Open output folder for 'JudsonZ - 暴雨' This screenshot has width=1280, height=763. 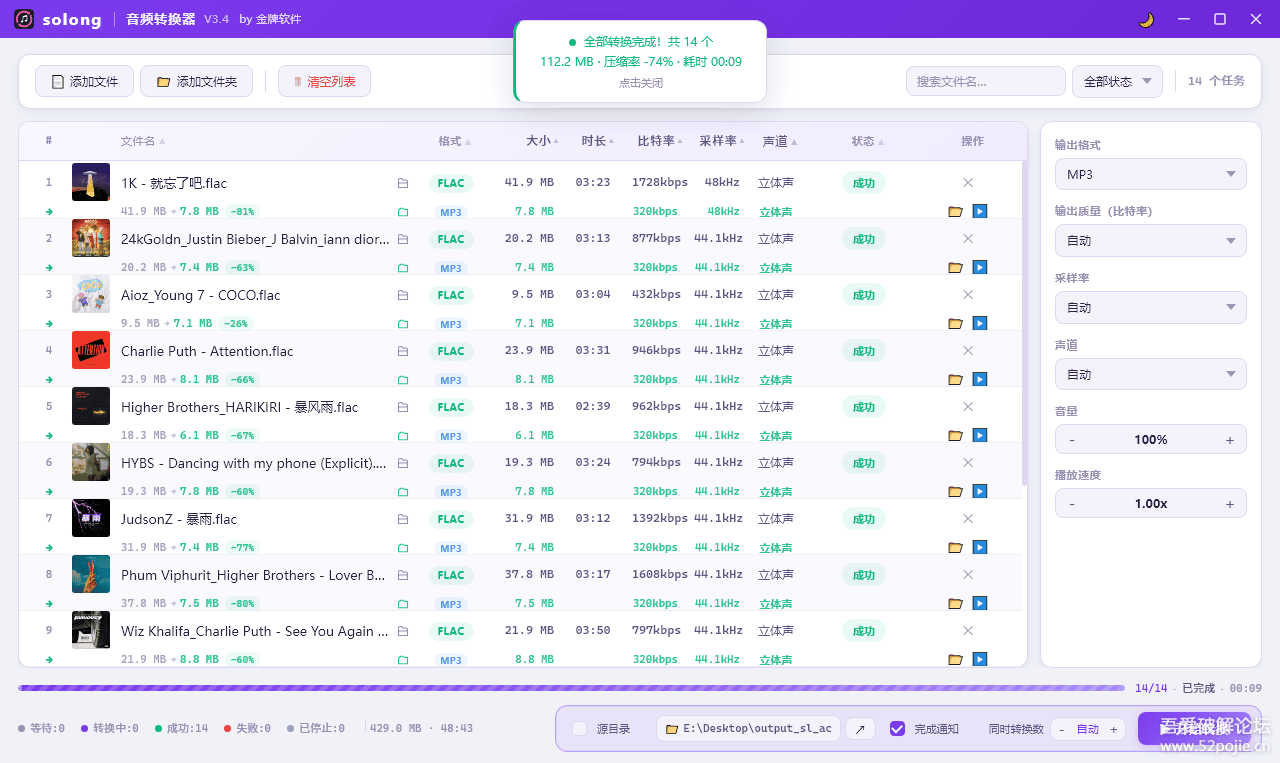click(x=955, y=547)
